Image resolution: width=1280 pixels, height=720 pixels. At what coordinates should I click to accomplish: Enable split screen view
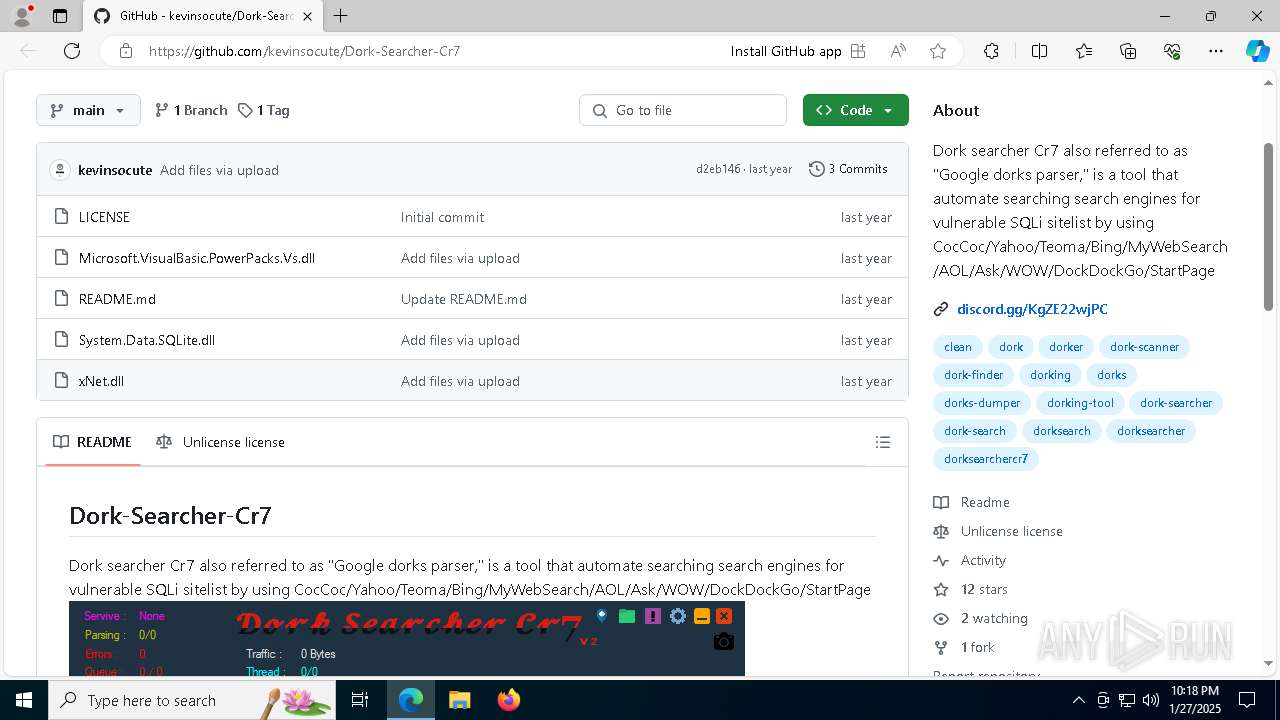coord(1039,51)
